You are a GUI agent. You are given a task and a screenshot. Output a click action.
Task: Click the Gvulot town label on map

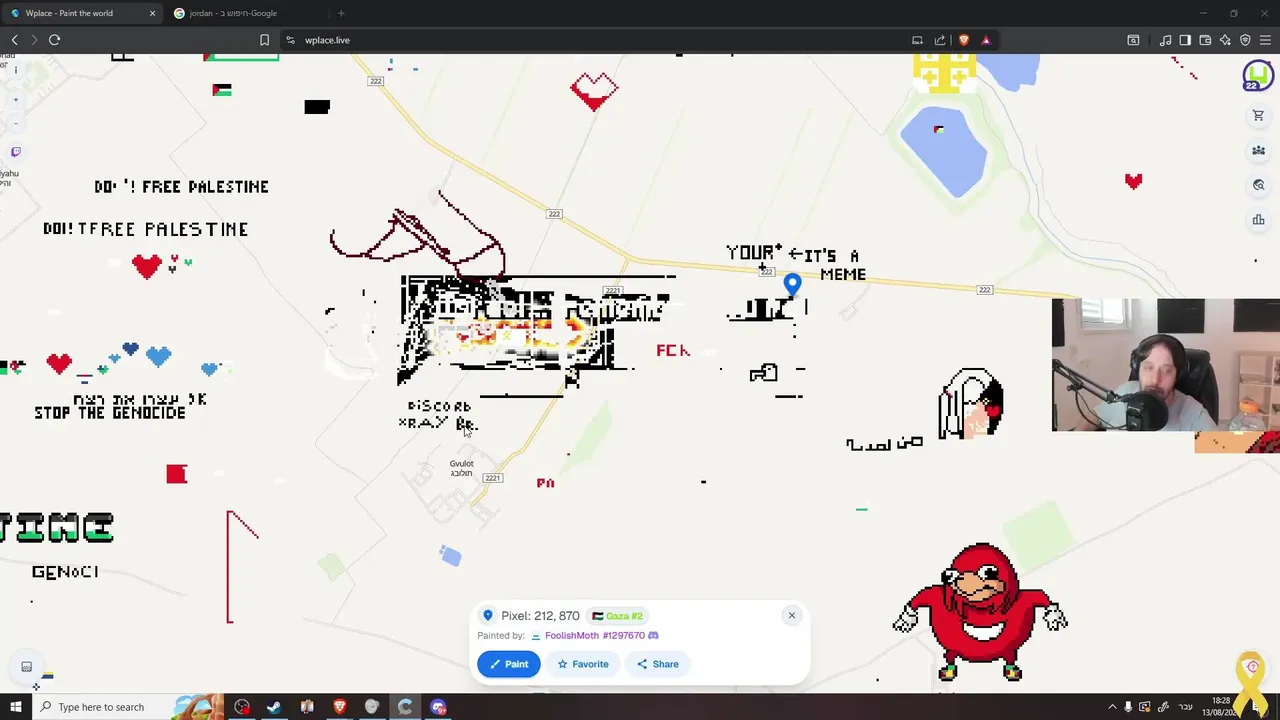coord(461,468)
